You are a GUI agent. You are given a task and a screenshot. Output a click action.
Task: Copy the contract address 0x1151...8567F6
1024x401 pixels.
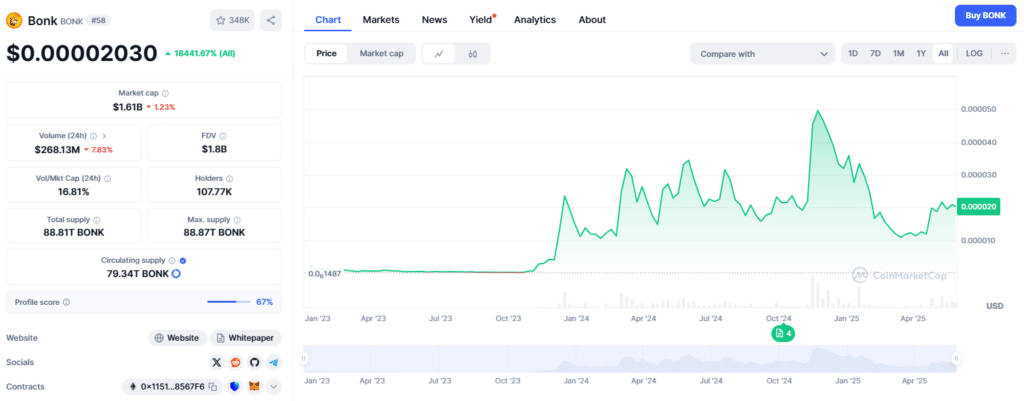213,387
